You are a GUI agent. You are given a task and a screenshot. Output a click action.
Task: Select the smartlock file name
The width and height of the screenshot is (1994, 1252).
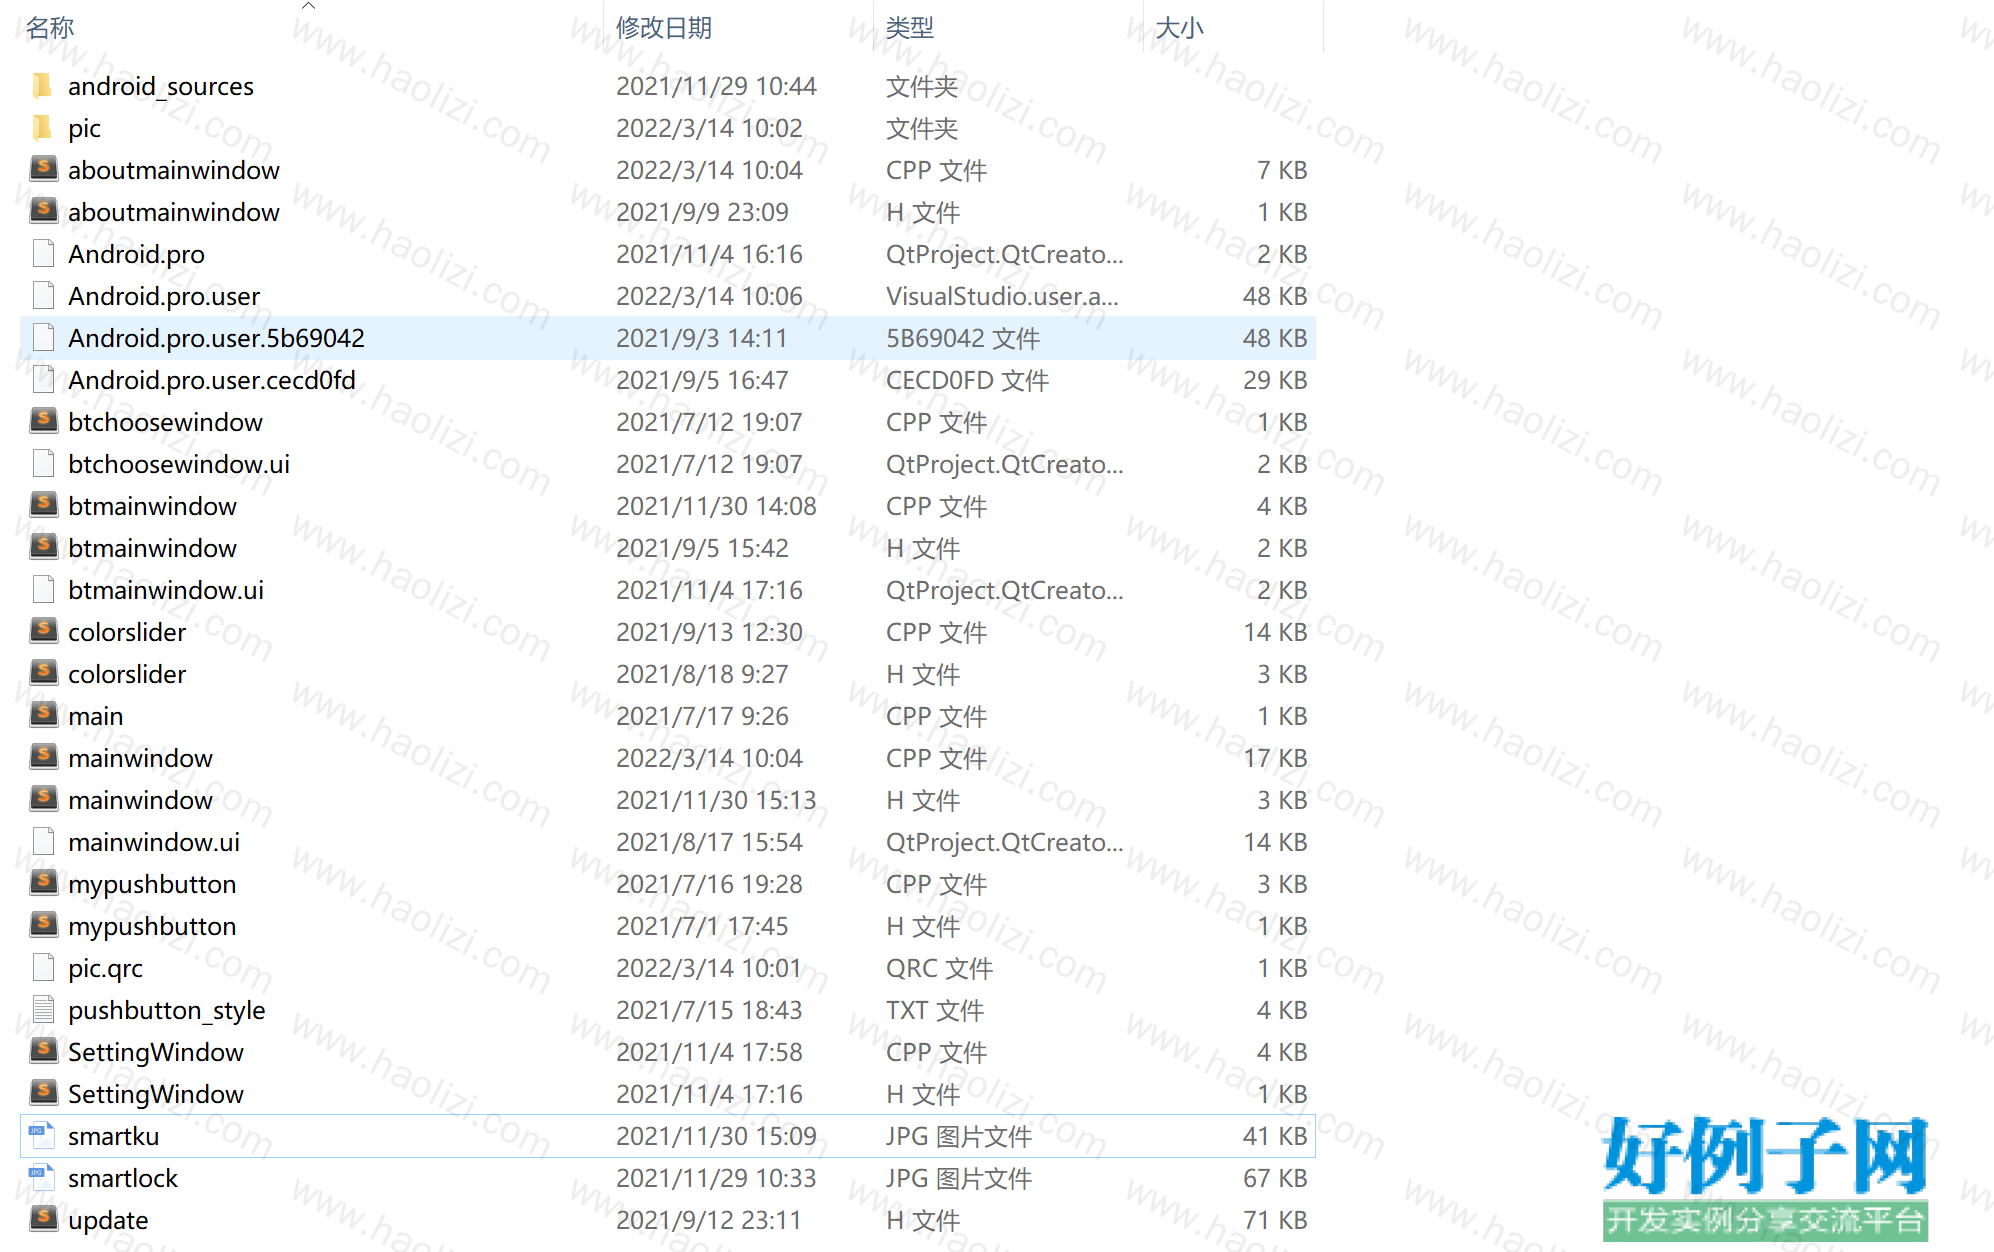(123, 1178)
